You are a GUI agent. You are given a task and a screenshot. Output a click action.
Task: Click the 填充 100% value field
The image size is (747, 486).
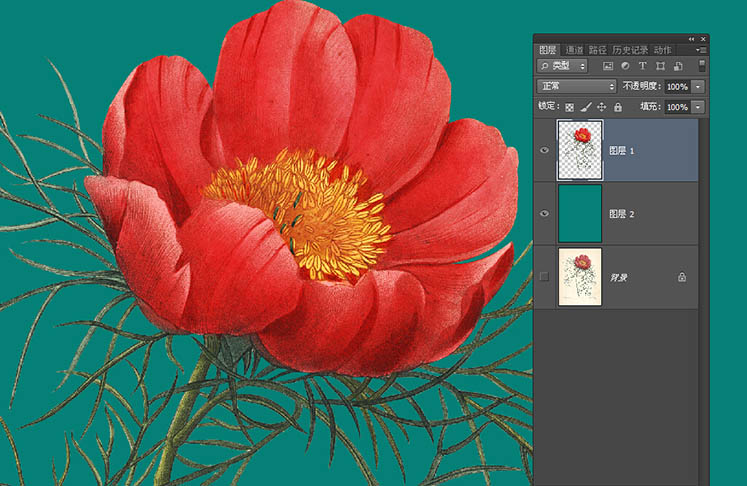(x=678, y=107)
